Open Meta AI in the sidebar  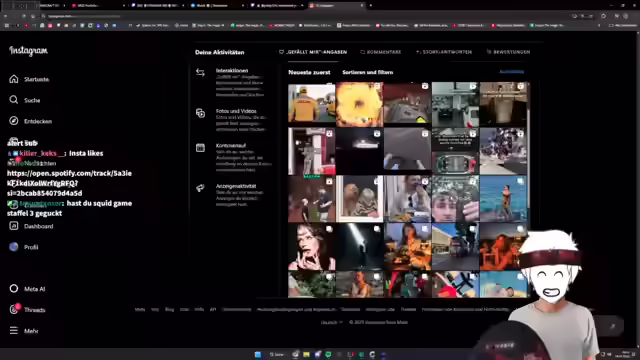[27, 289]
